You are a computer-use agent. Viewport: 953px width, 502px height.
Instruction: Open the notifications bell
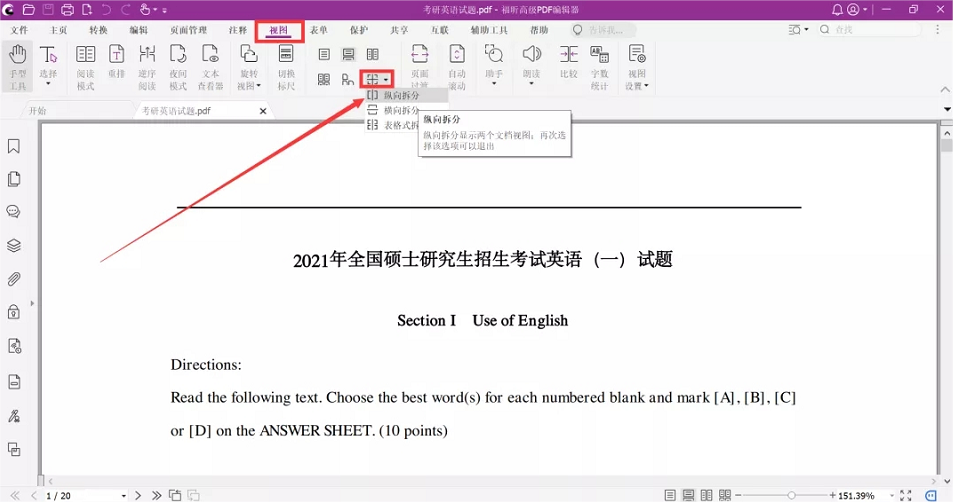[x=837, y=10]
